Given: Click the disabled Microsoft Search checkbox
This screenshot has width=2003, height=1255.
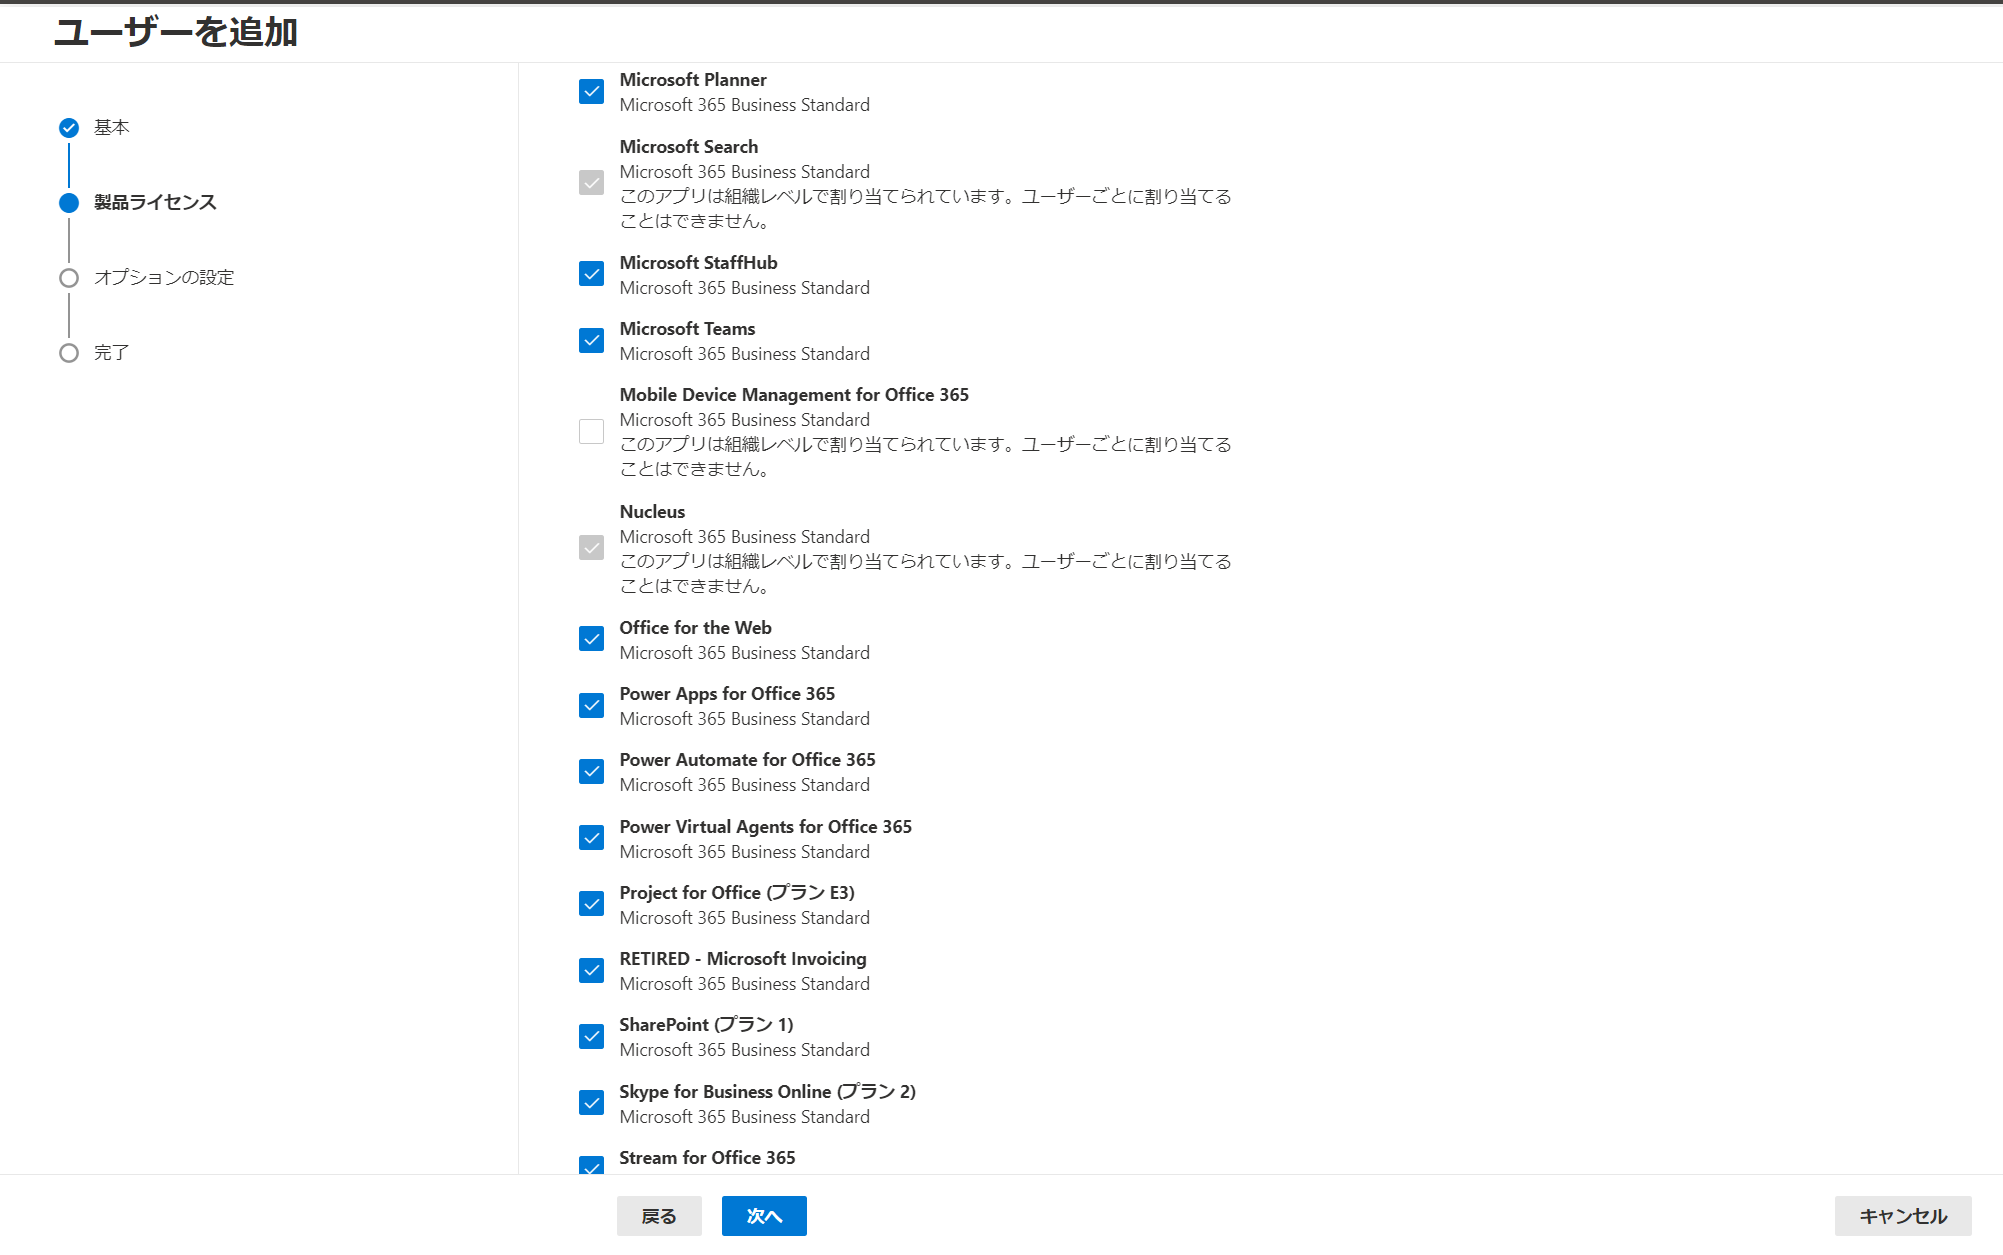Looking at the screenshot, I should 591,183.
